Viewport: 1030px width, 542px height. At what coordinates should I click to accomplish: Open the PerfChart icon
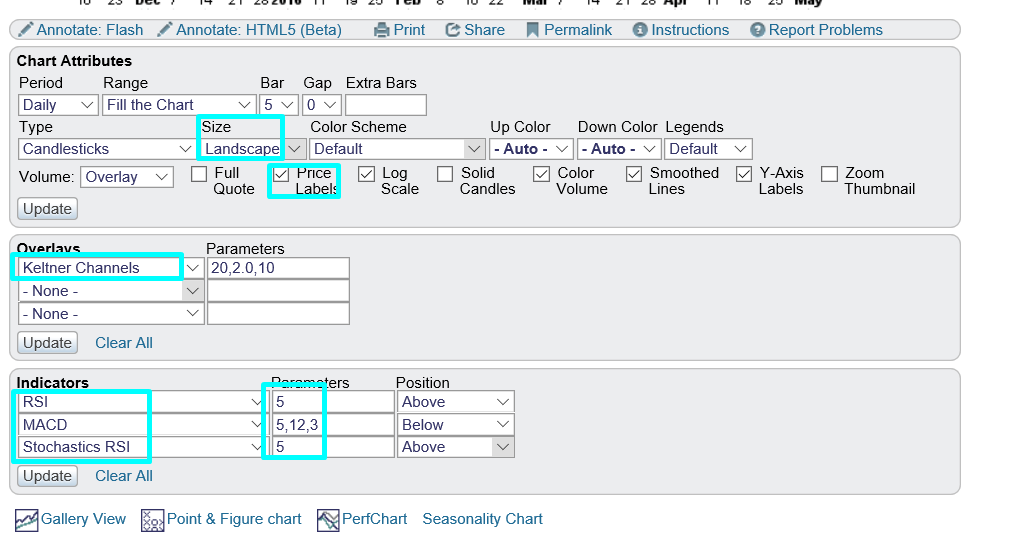328,520
